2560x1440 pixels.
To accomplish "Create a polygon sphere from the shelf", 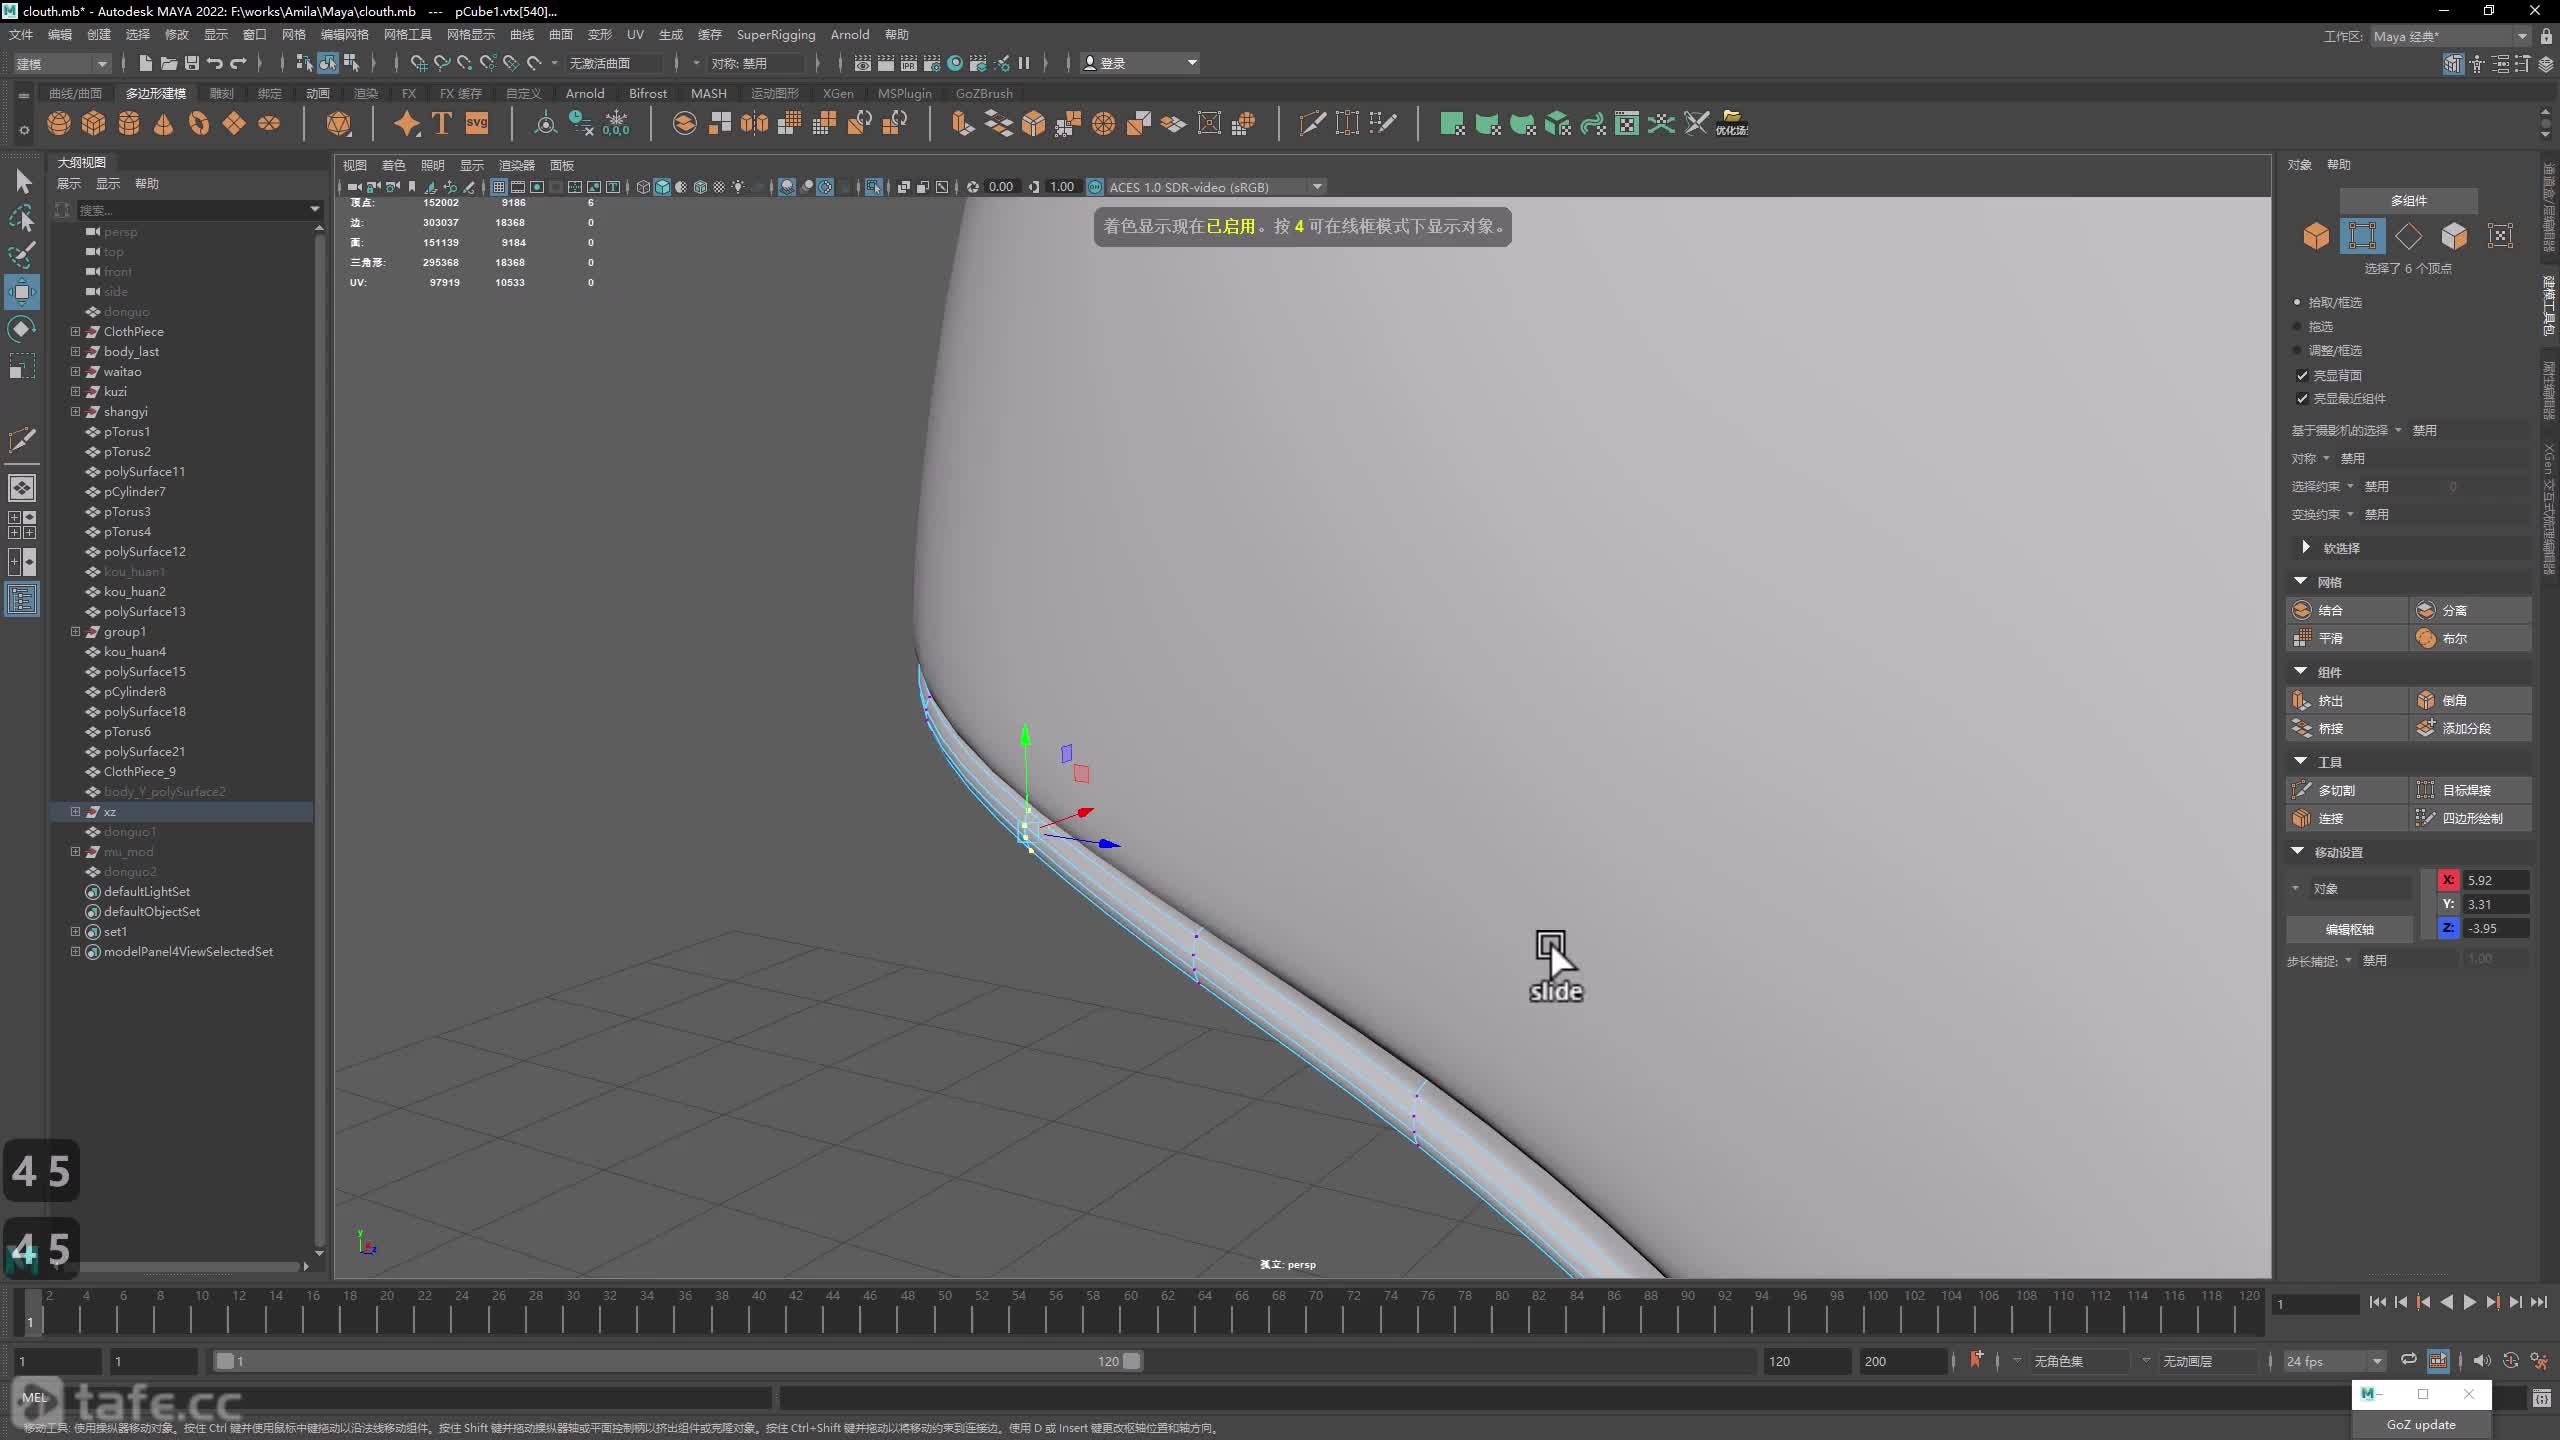I will pyautogui.click(x=59, y=123).
